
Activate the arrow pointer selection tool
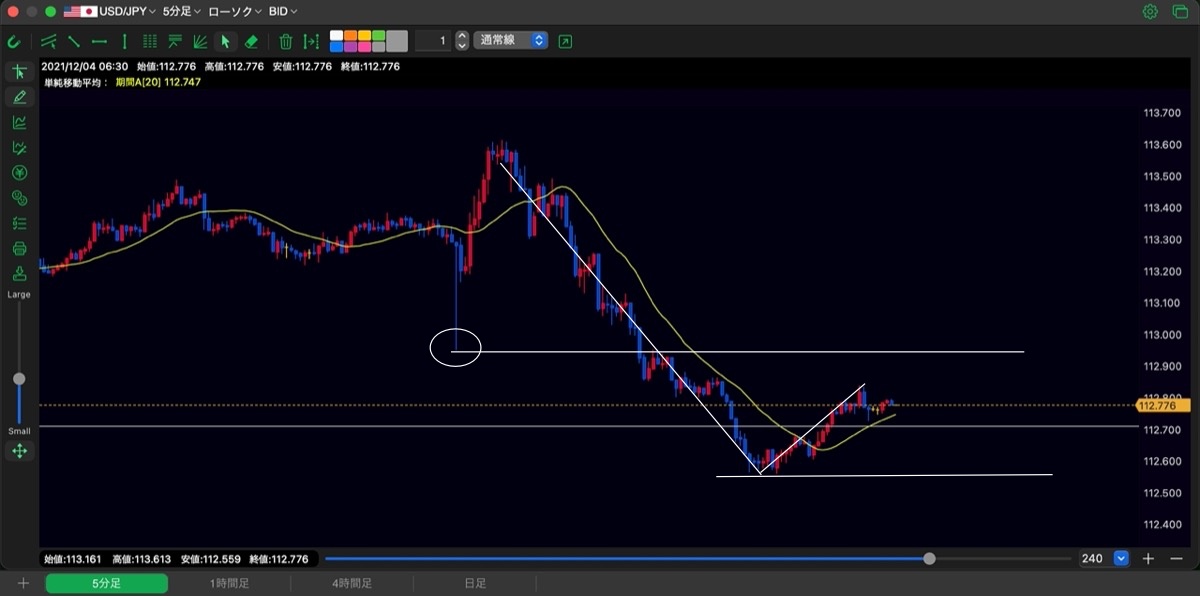(x=225, y=41)
